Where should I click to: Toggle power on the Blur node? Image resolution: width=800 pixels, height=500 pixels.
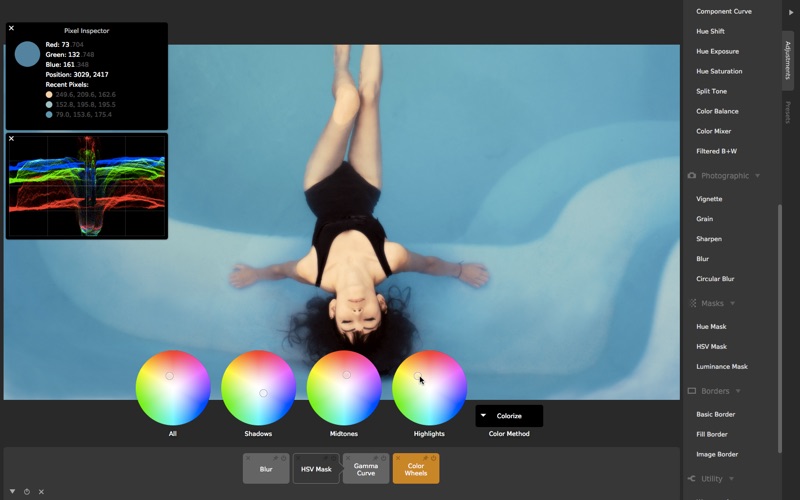(x=284, y=458)
